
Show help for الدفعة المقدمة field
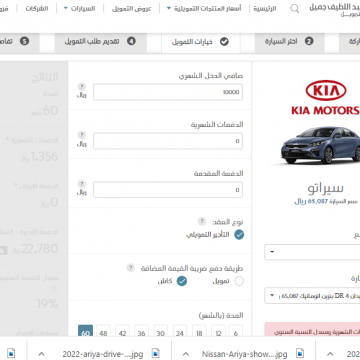(x=82, y=184)
